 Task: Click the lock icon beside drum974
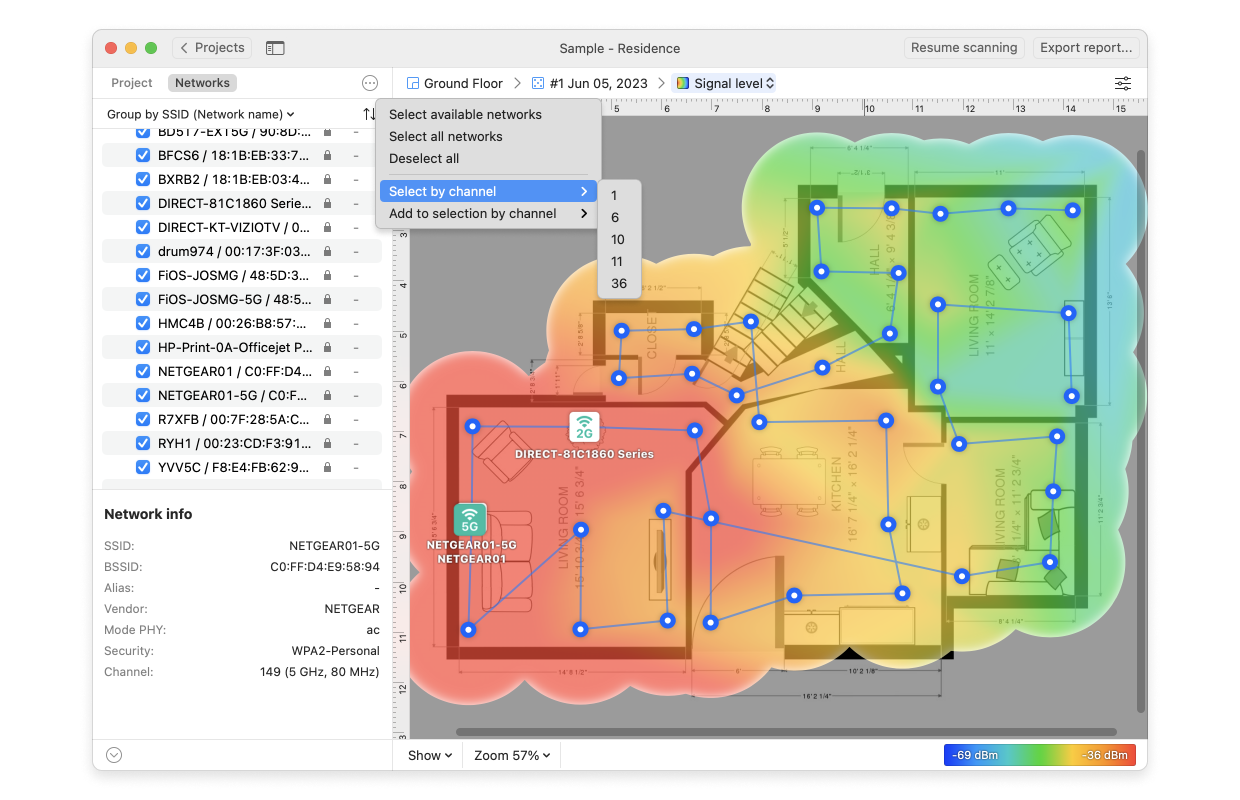(x=327, y=252)
